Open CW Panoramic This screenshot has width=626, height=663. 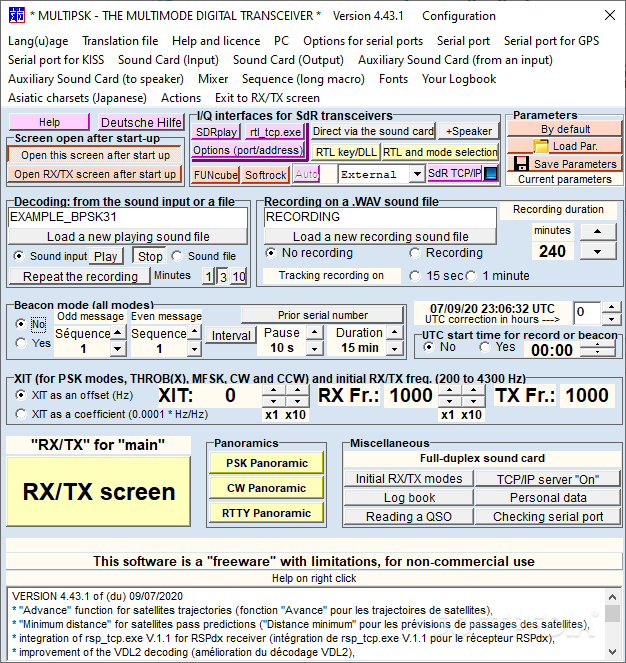point(266,488)
